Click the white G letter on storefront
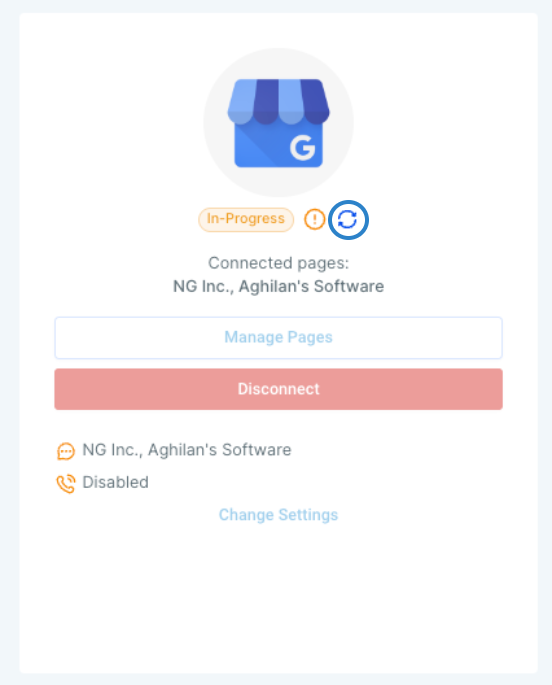Viewport: 552px width, 685px height. point(302,148)
